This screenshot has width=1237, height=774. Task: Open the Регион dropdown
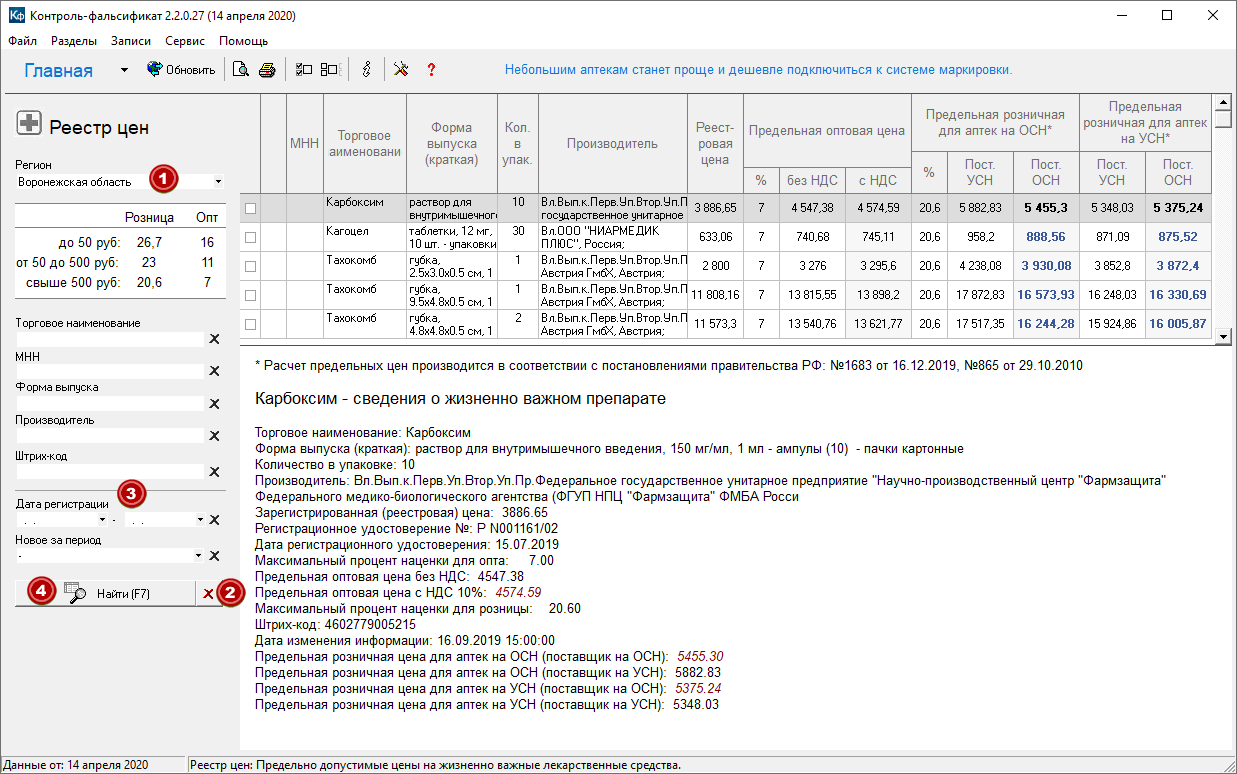pos(218,182)
